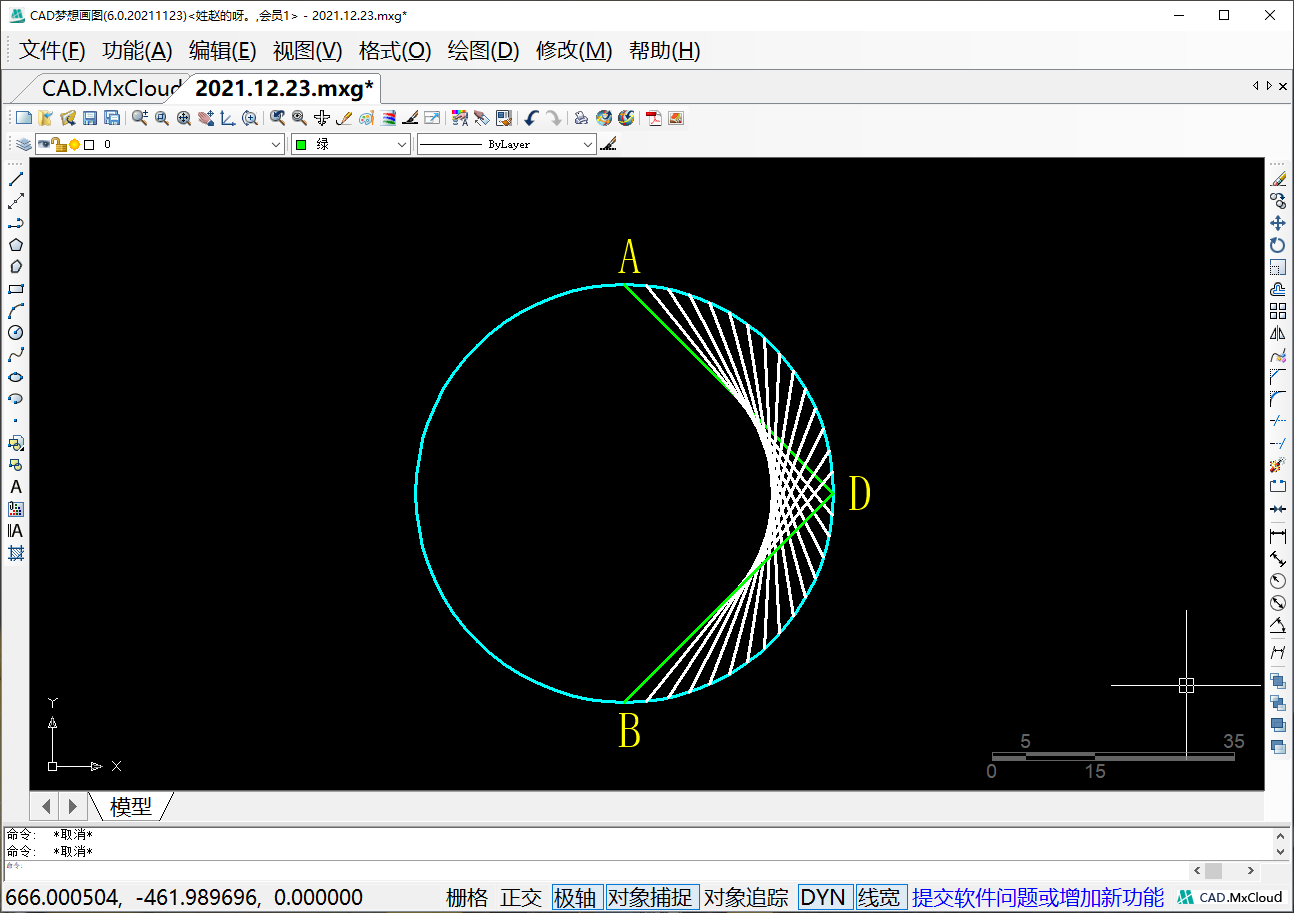
Task: Open the ByLayer linetype dropdown
Action: point(588,145)
